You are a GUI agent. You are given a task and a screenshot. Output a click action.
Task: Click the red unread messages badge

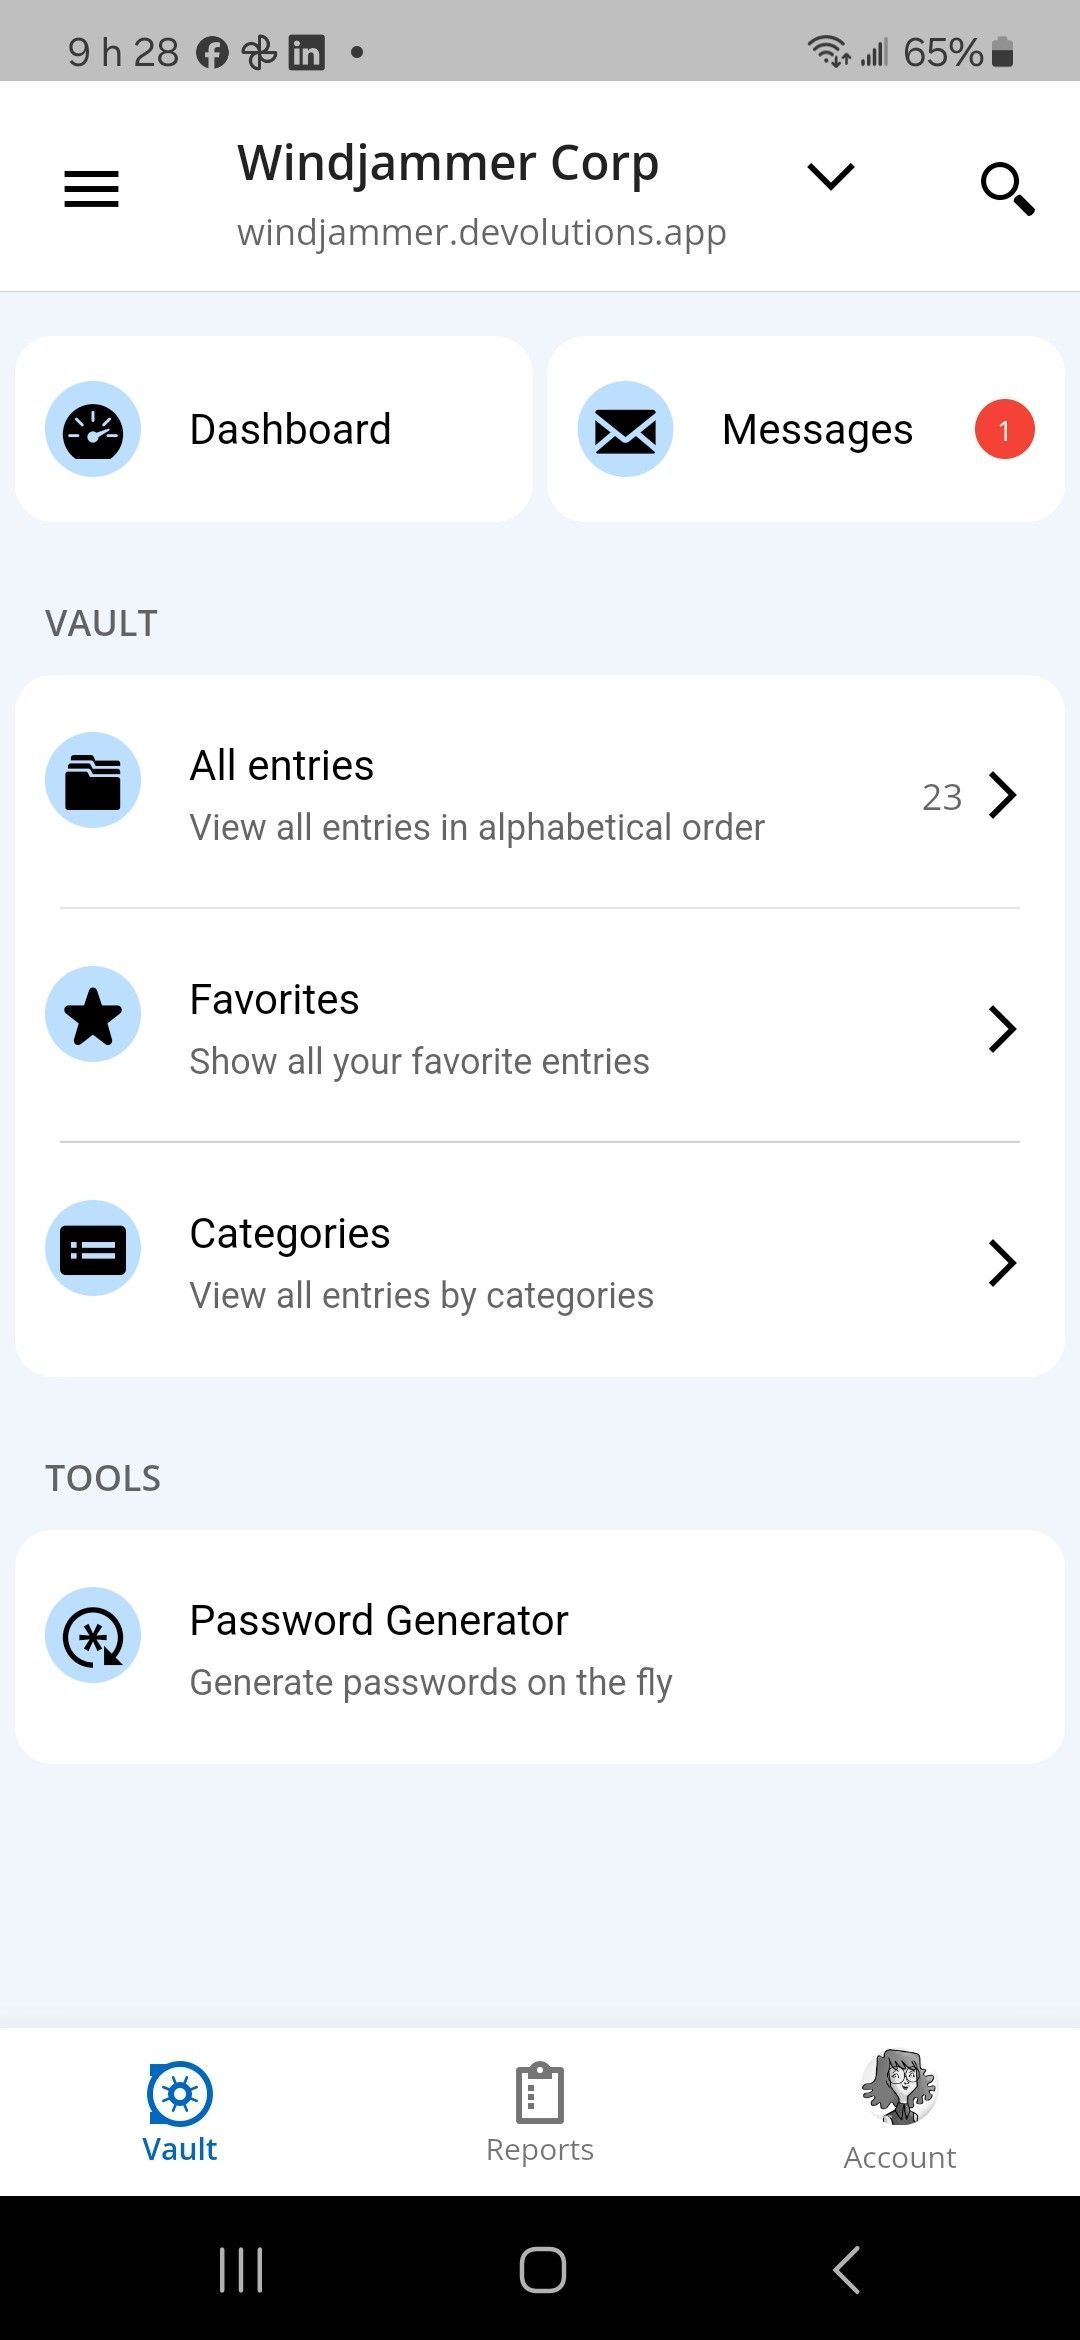(x=1004, y=429)
